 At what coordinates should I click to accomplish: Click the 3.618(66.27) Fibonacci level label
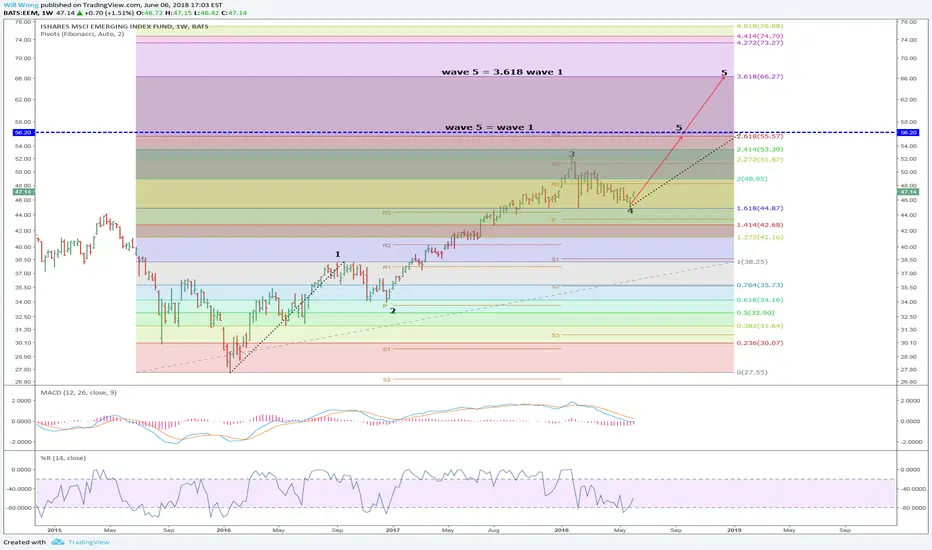[760, 77]
